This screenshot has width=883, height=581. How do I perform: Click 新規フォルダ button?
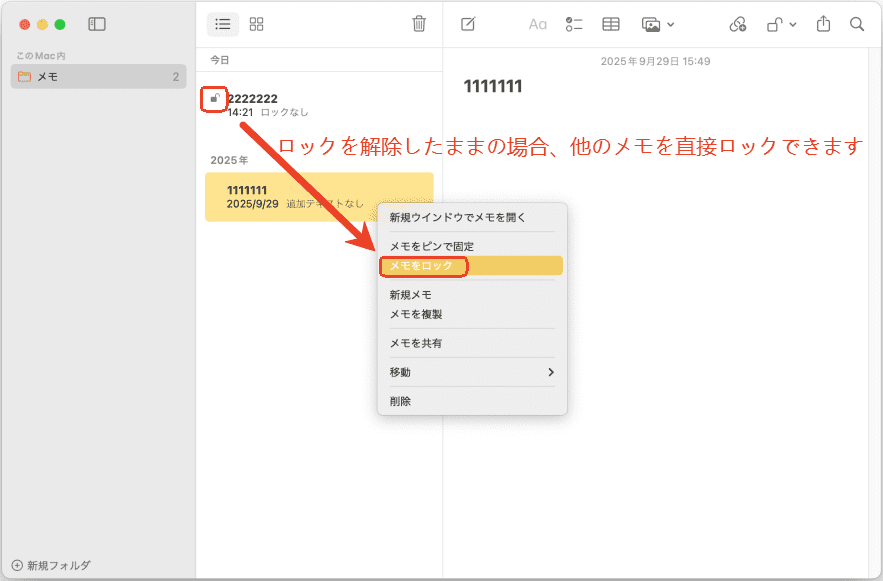(x=51, y=565)
